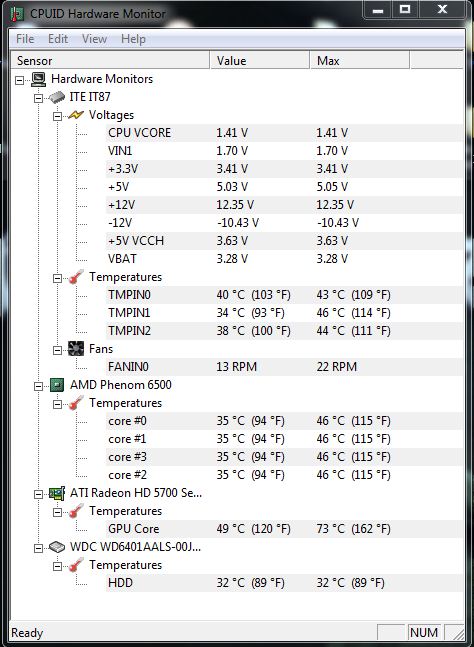Select the FANIN0 fan row
The width and height of the screenshot is (474, 647).
pyautogui.click(x=284, y=367)
